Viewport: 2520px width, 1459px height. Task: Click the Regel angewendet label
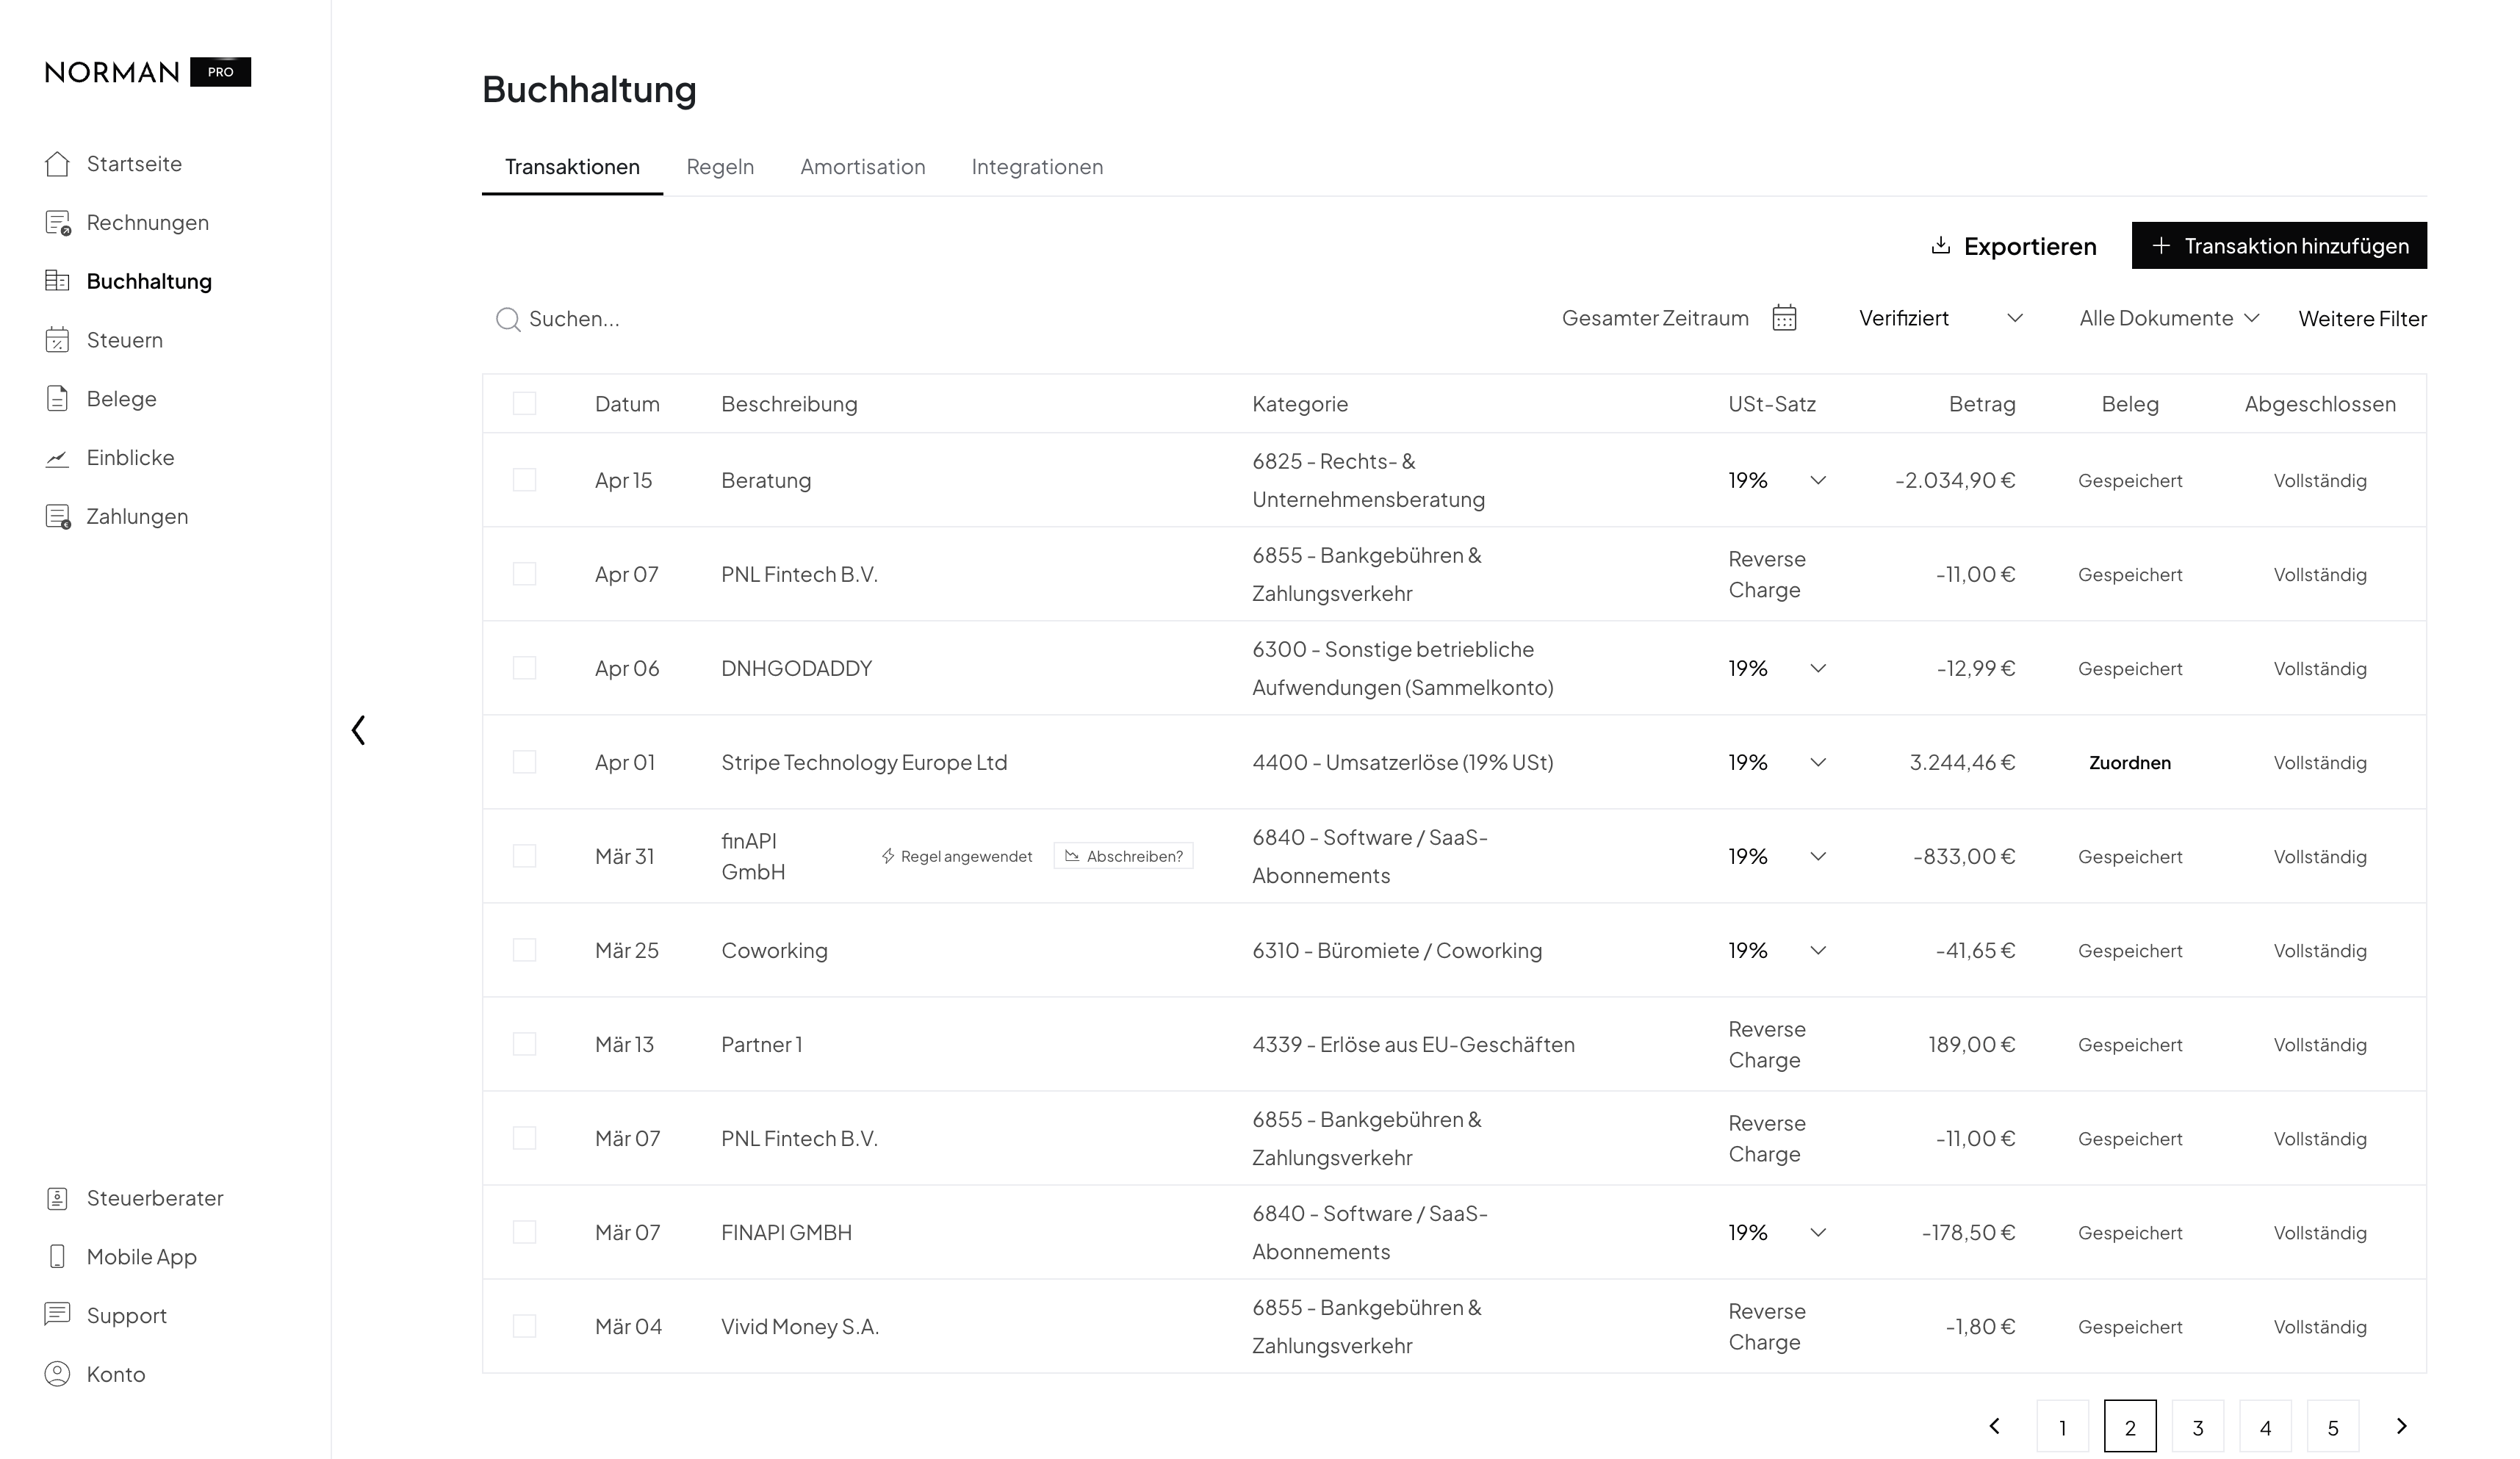[966, 857]
